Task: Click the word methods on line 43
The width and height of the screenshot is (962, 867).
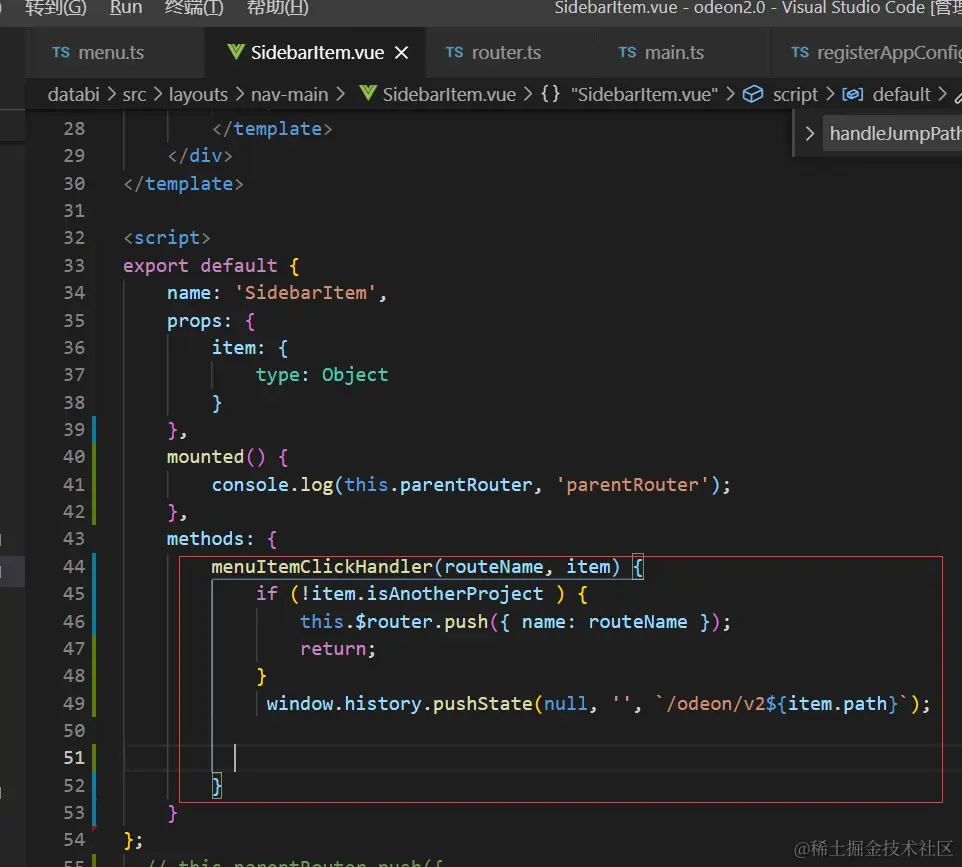Action: click(x=206, y=539)
